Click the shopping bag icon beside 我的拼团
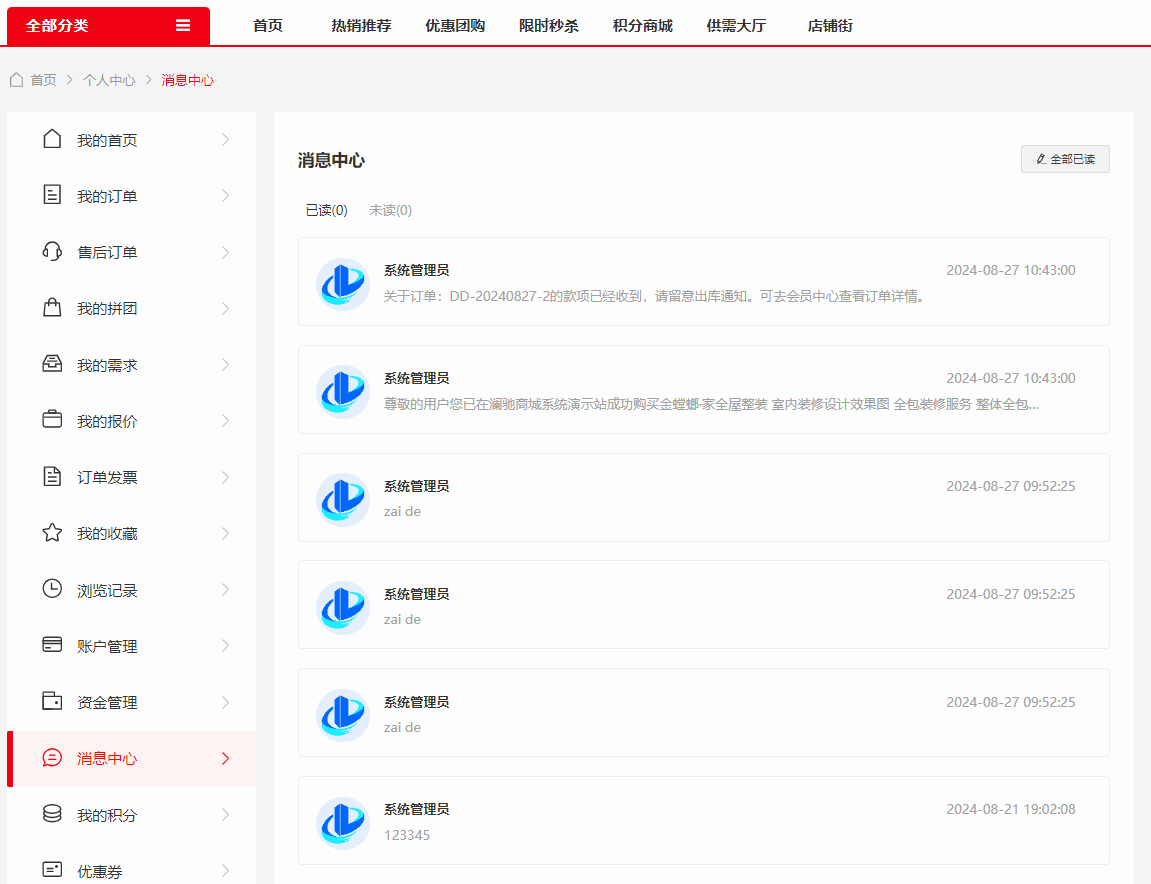Image resolution: width=1151 pixels, height=884 pixels. pyautogui.click(x=52, y=308)
